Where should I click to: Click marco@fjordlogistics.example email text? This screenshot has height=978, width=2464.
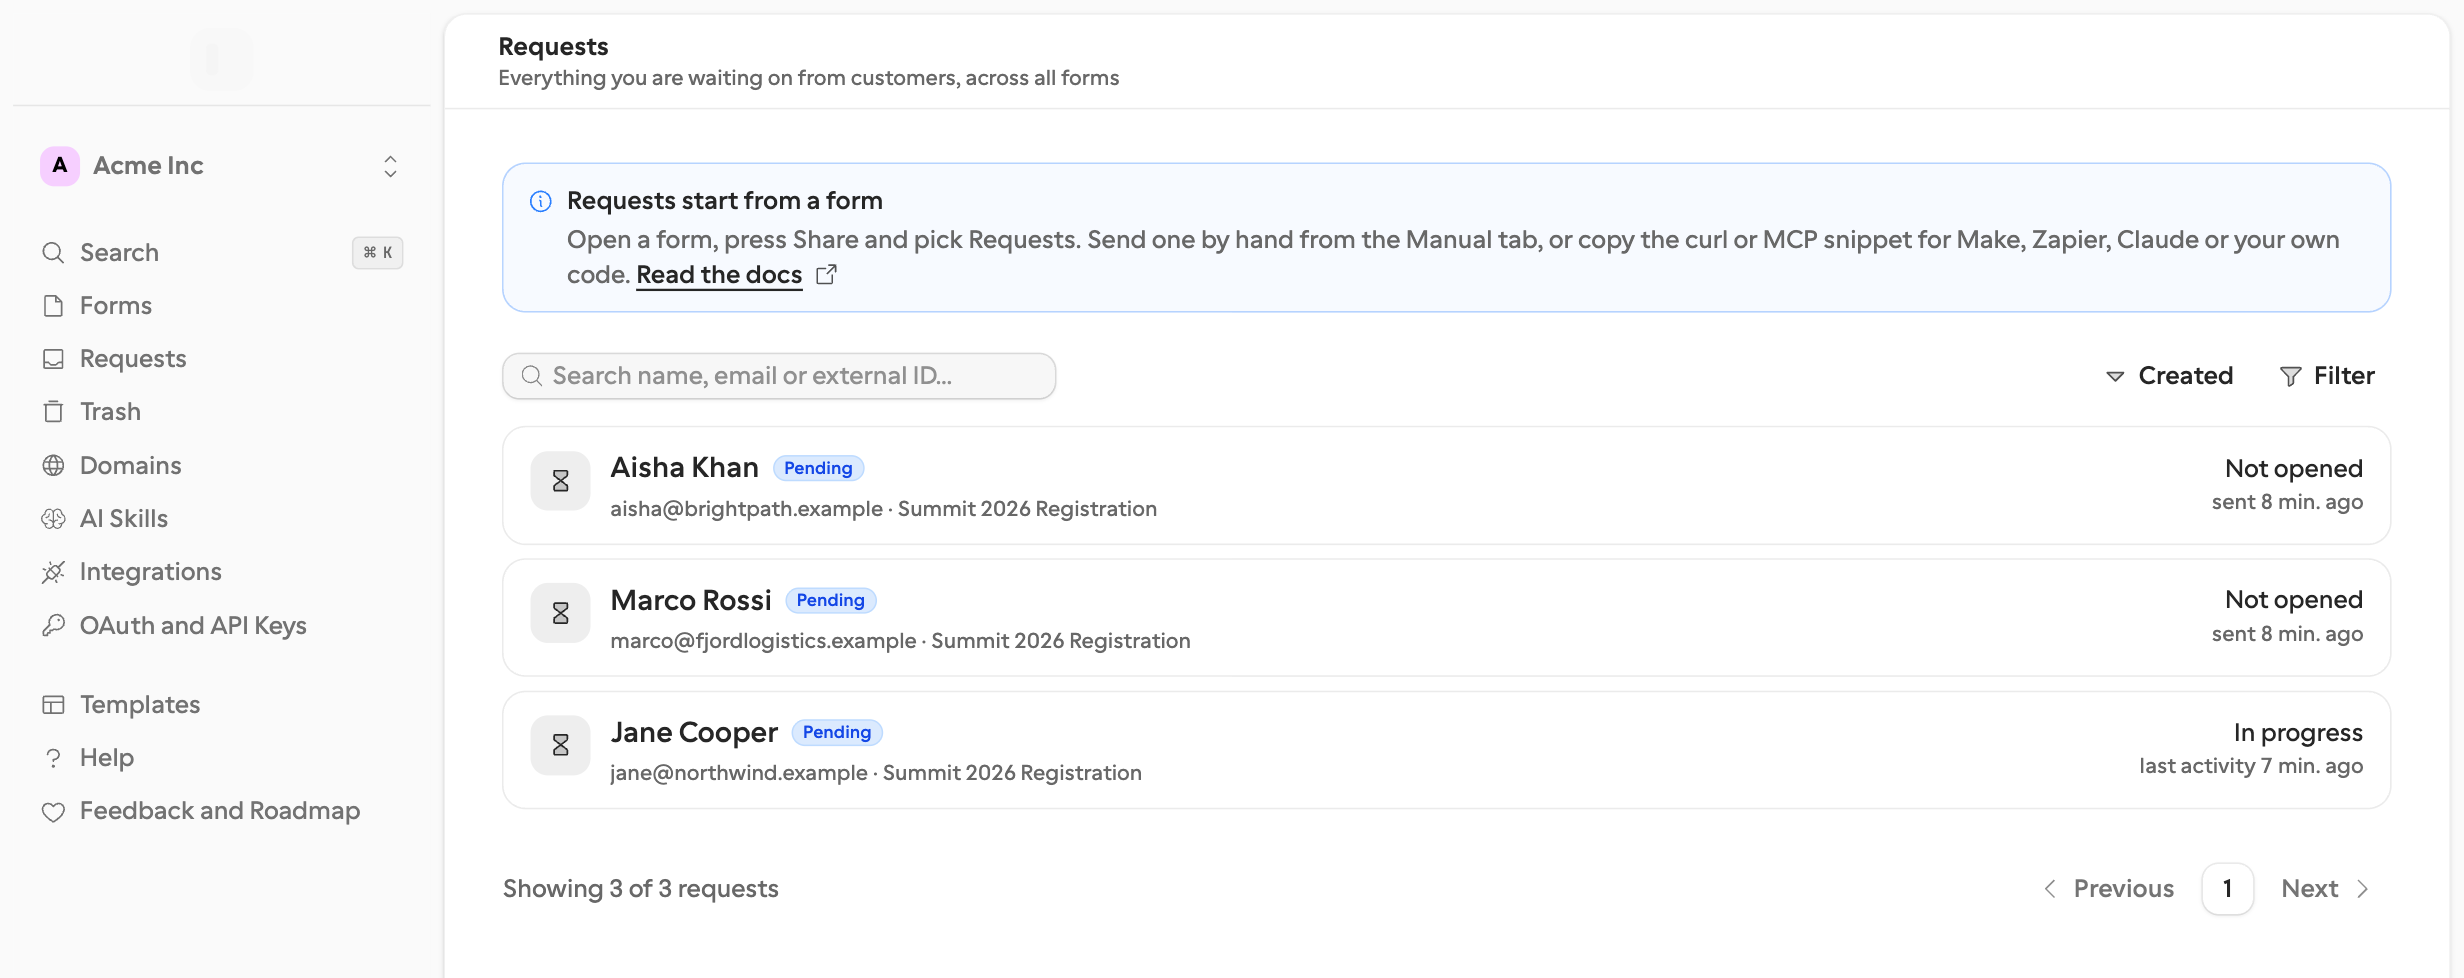[x=763, y=641]
